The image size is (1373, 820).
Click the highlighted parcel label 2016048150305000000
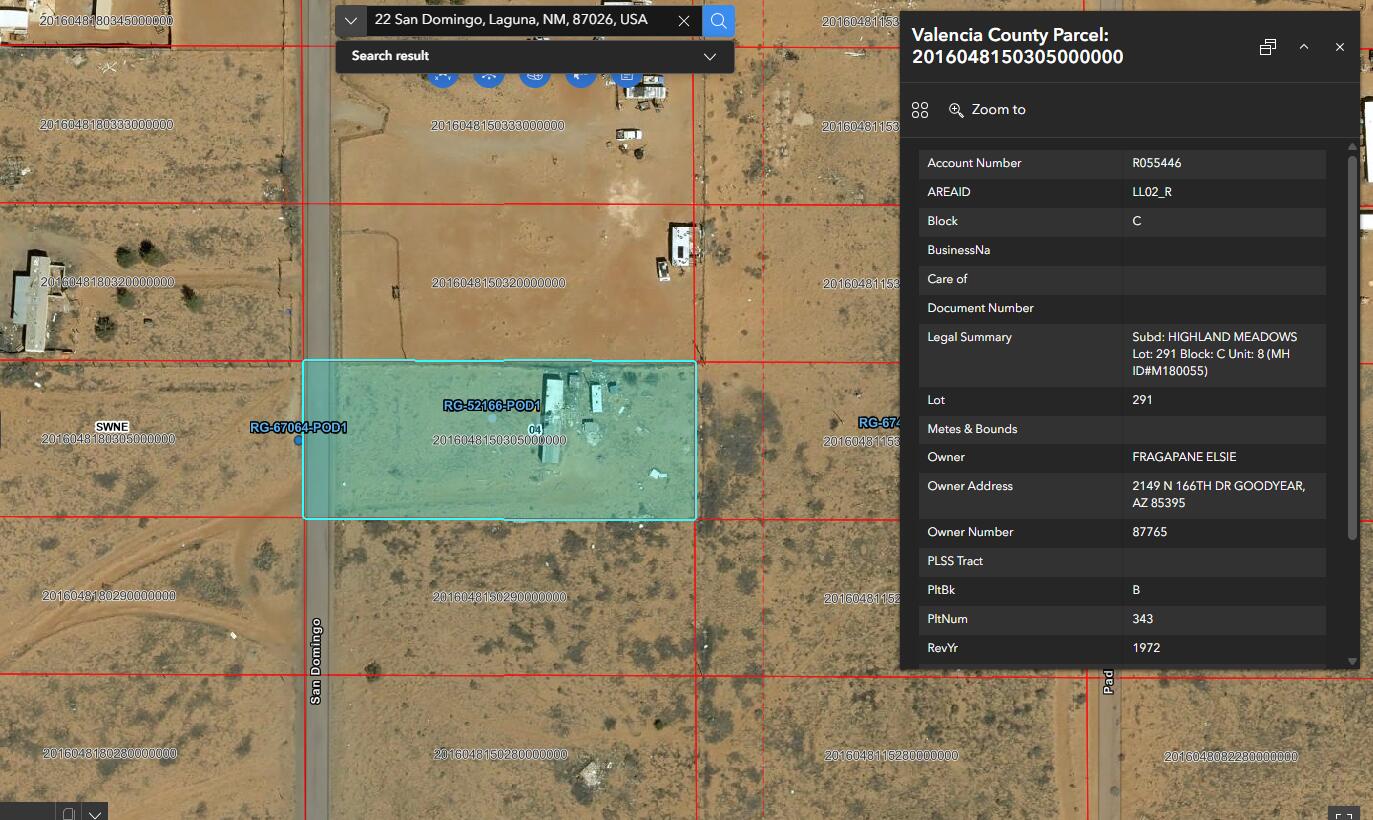click(x=500, y=441)
